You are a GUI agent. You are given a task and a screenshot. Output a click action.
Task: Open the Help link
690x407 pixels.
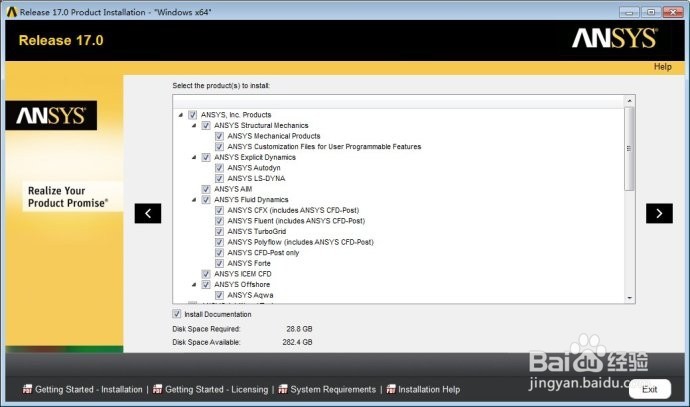(x=662, y=66)
